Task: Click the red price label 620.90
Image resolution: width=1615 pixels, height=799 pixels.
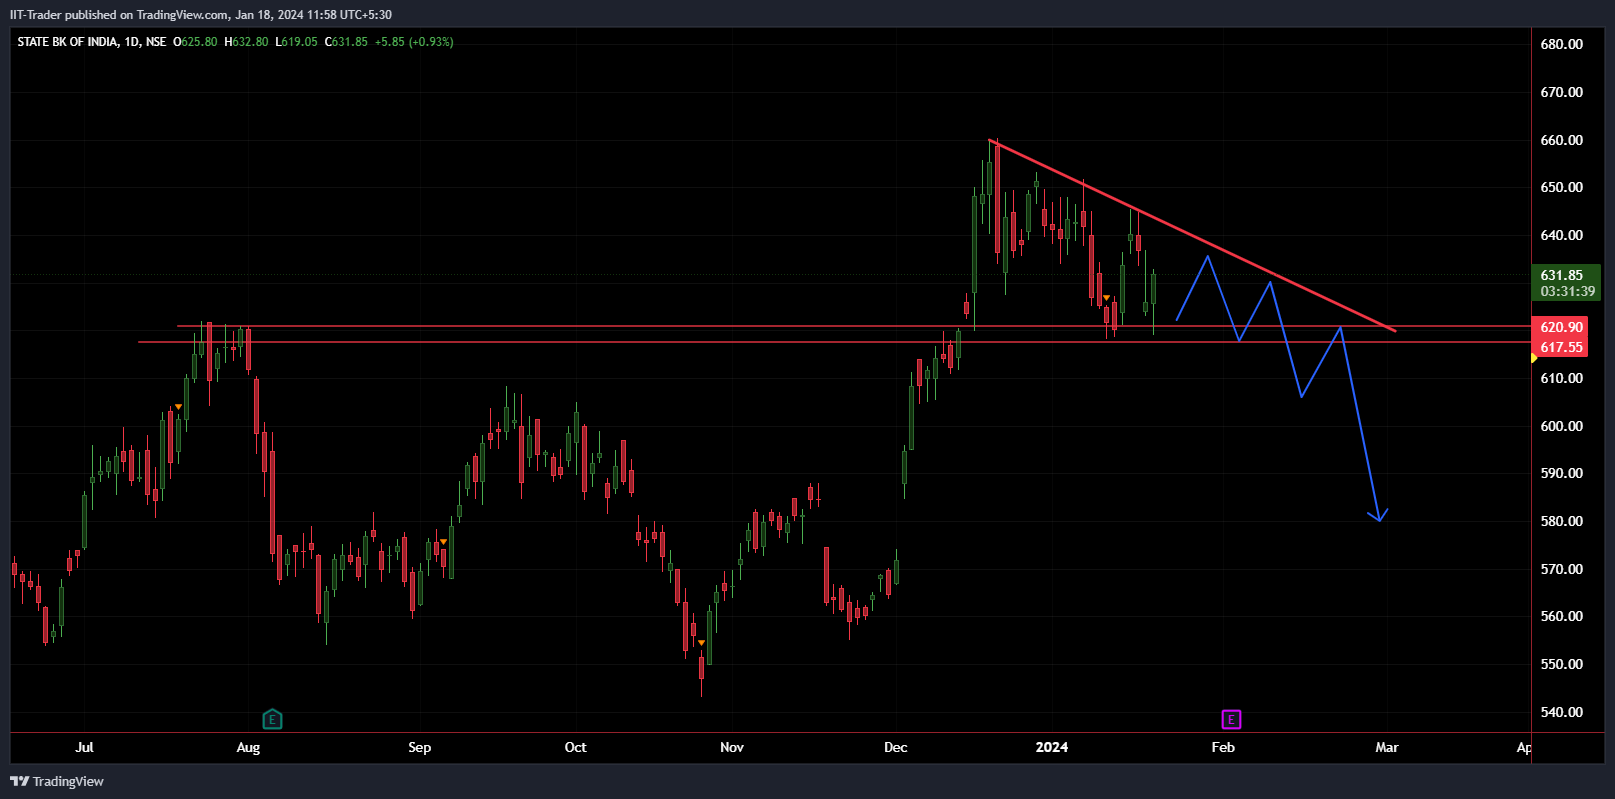Action: [x=1561, y=327]
